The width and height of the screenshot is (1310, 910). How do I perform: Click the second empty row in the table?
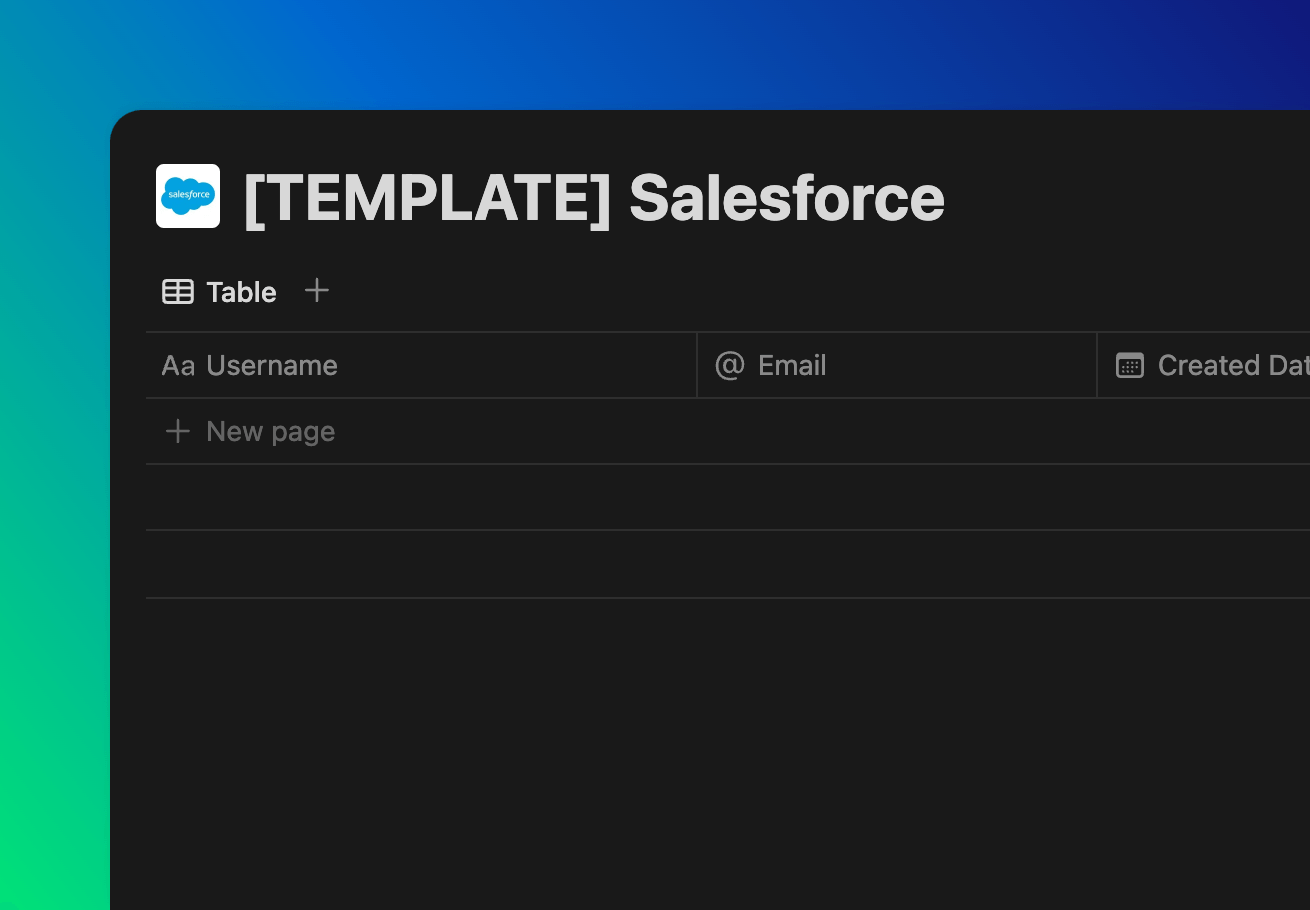point(728,564)
